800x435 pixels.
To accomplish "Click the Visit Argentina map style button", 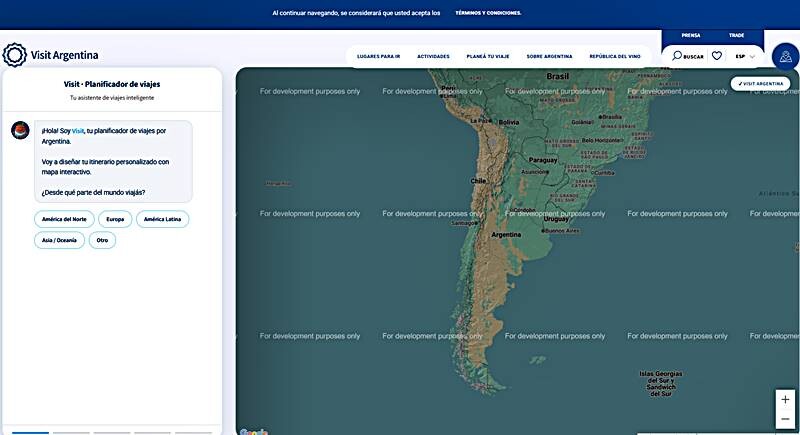I will click(x=760, y=84).
